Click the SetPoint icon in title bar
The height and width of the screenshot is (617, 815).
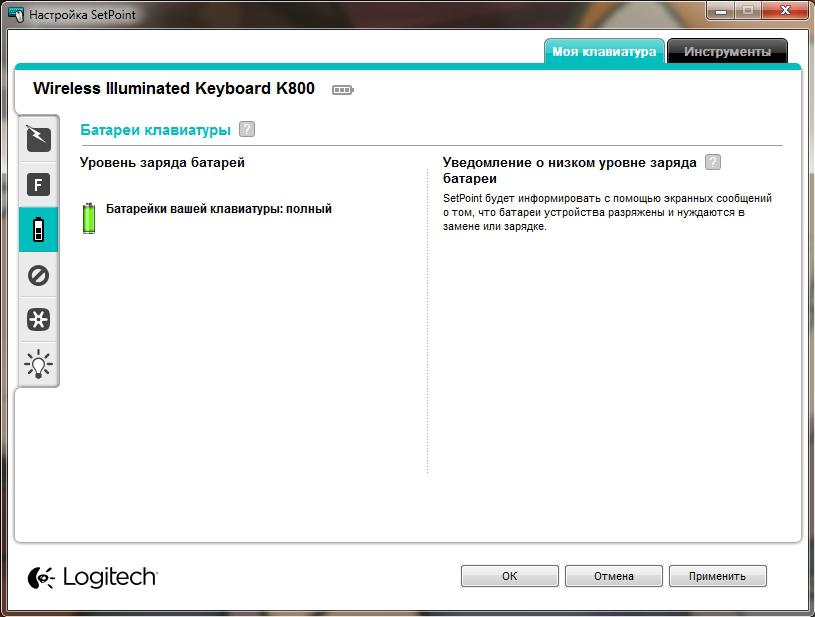point(16,14)
